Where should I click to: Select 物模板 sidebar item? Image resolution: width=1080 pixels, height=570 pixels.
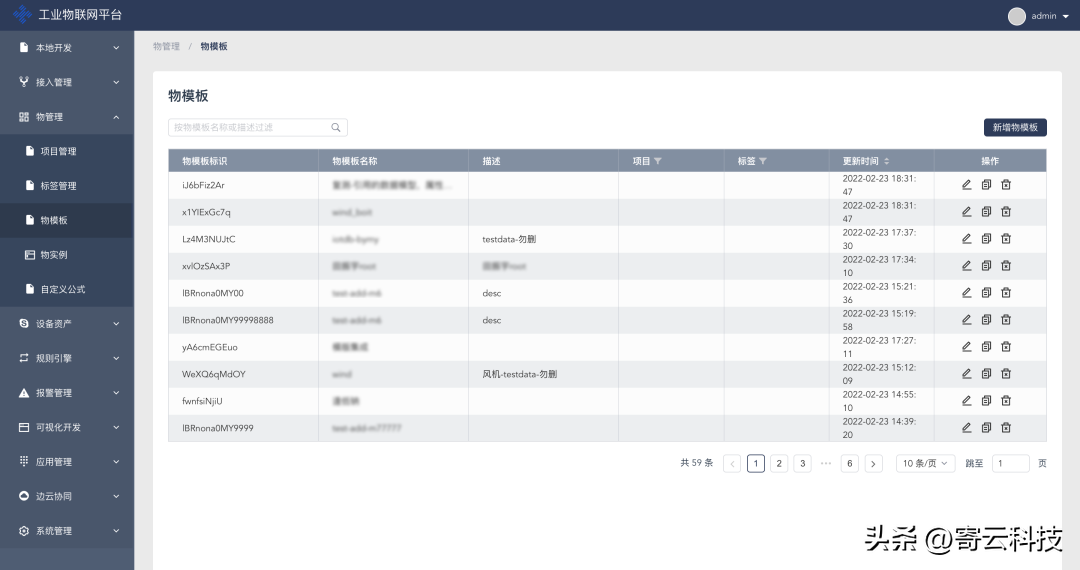(67, 220)
